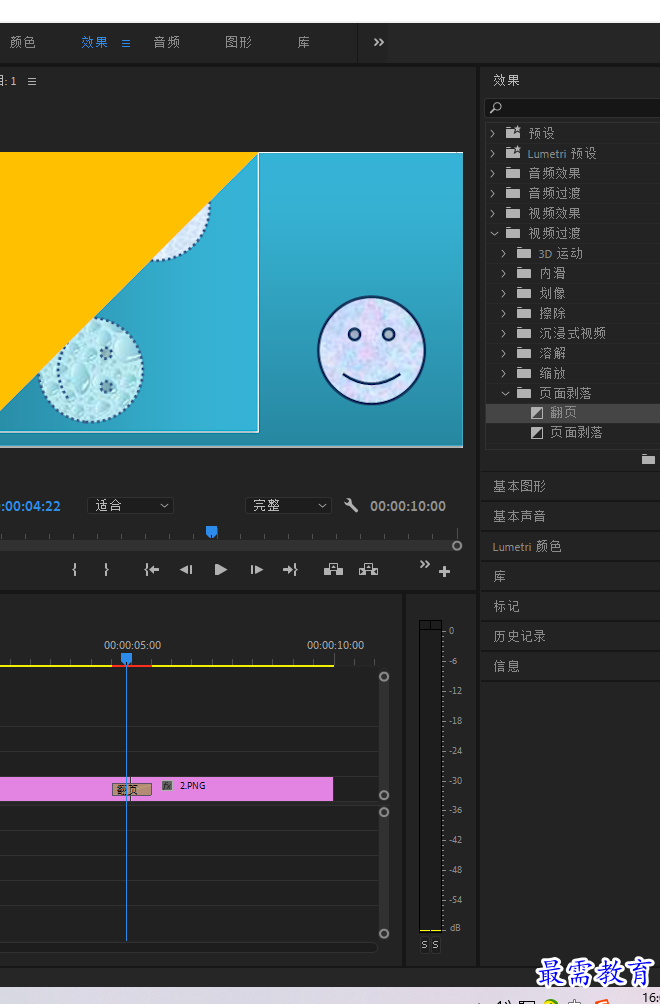The height and width of the screenshot is (1004, 660).
Task: Expand the 内滑 subfolder
Action: point(504,273)
